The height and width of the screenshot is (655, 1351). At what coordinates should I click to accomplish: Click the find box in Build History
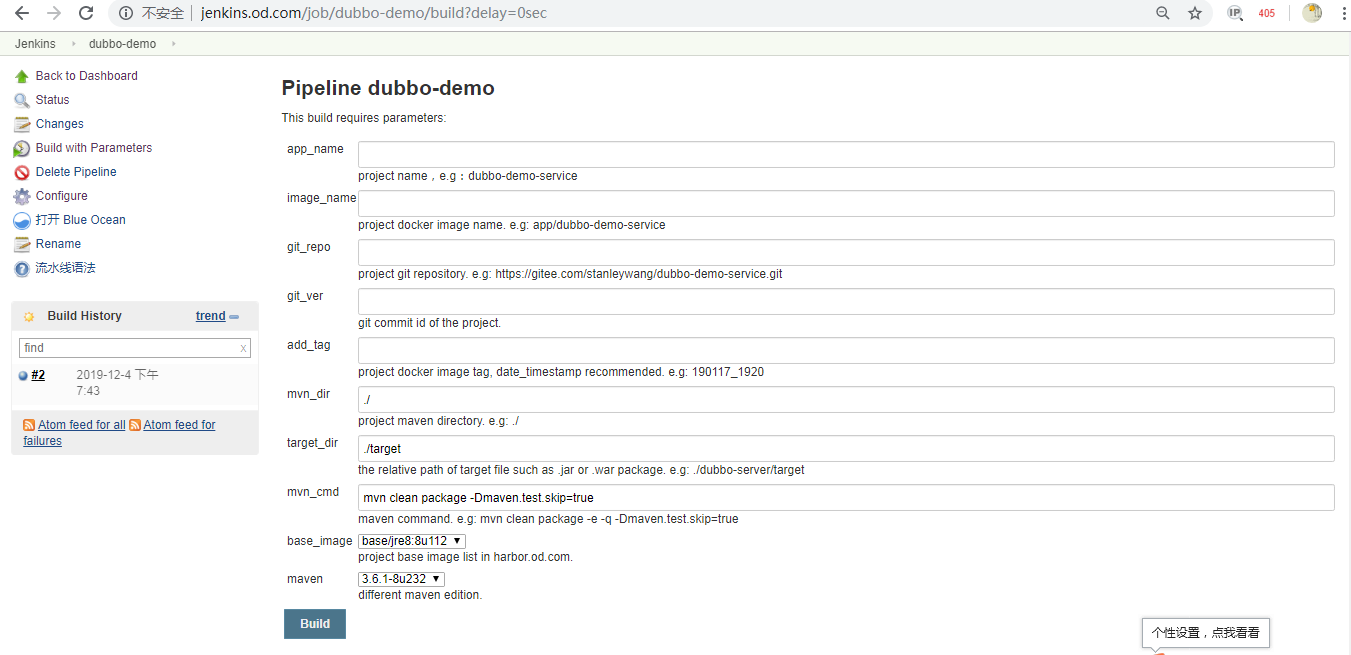[x=135, y=348]
